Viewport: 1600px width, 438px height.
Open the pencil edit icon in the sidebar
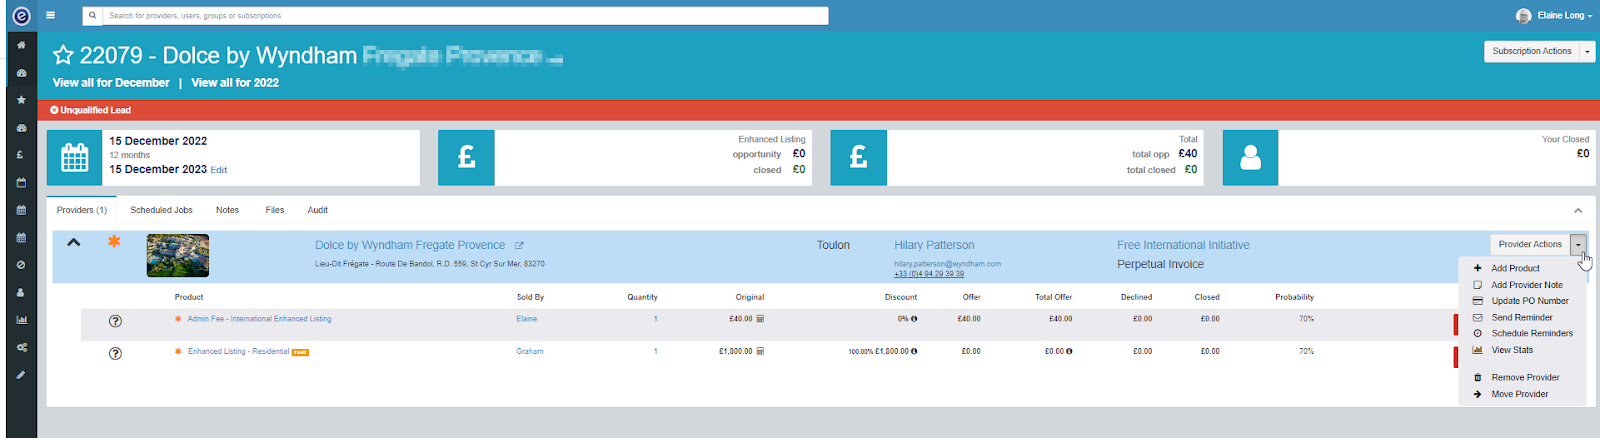[x=21, y=375]
